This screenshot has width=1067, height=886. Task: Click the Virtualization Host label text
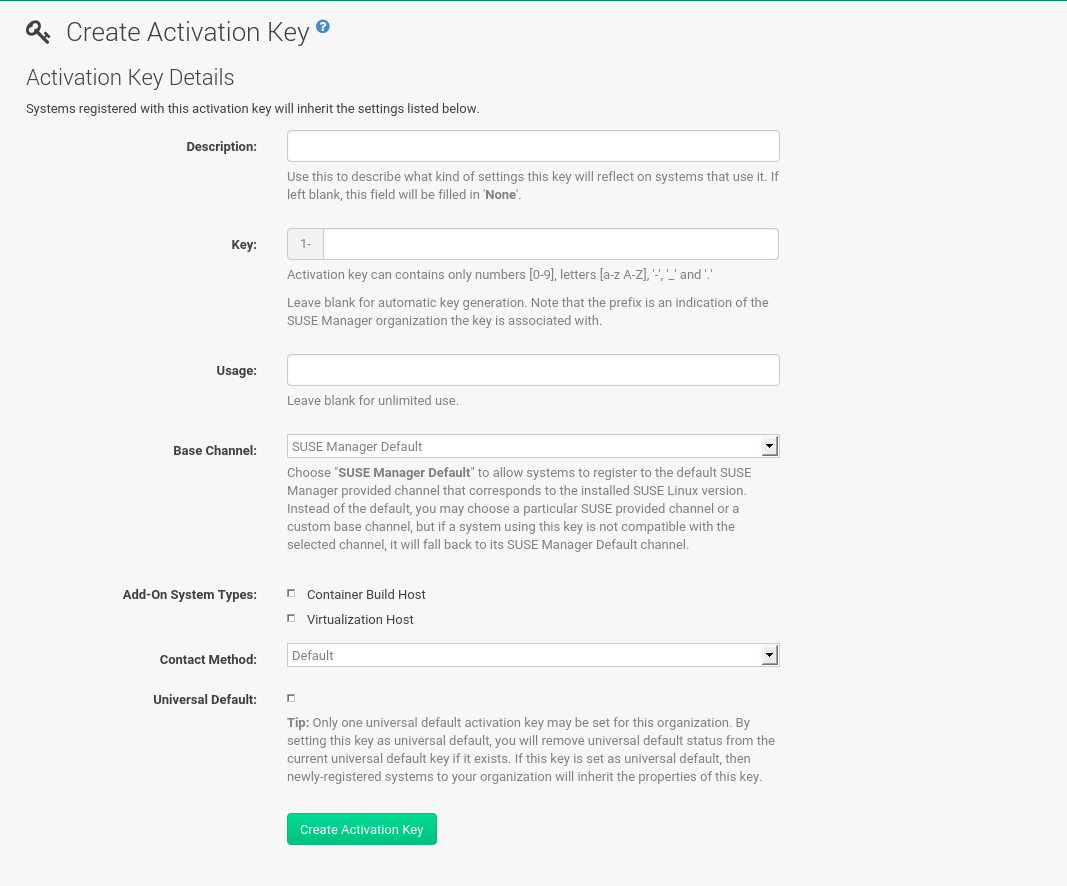(360, 618)
